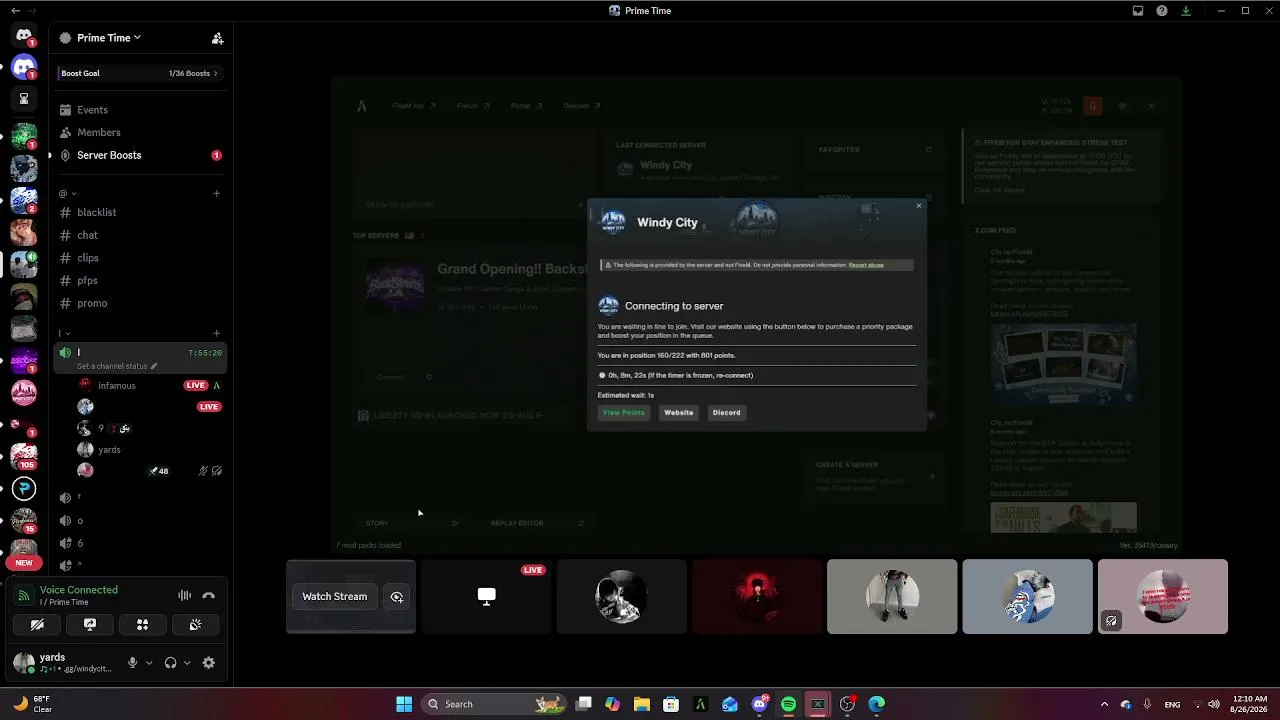The width and height of the screenshot is (1280, 720).
Task: Click the Discord button in the dialog
Action: tap(727, 412)
